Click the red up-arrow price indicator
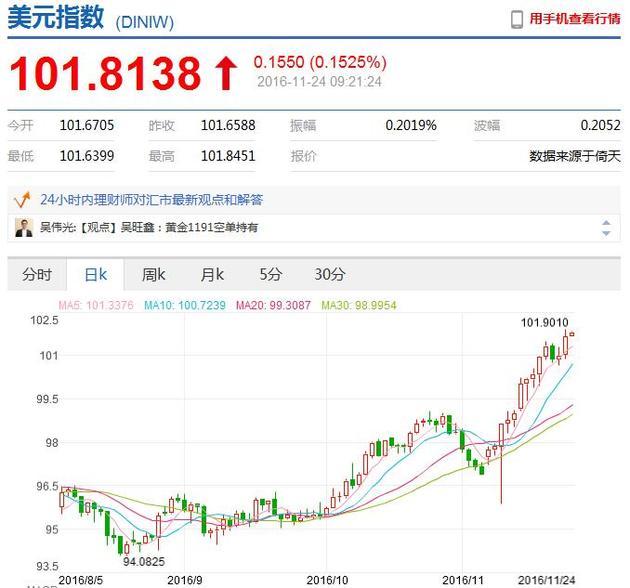The height and width of the screenshot is (588, 630). (225, 73)
